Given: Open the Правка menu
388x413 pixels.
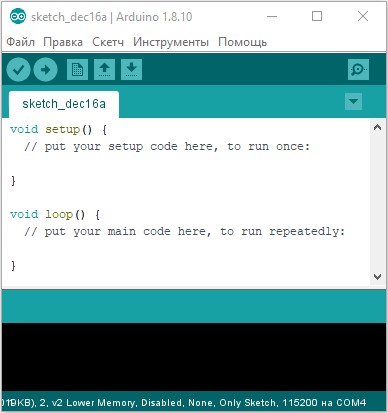Looking at the screenshot, I should pyautogui.click(x=63, y=42).
